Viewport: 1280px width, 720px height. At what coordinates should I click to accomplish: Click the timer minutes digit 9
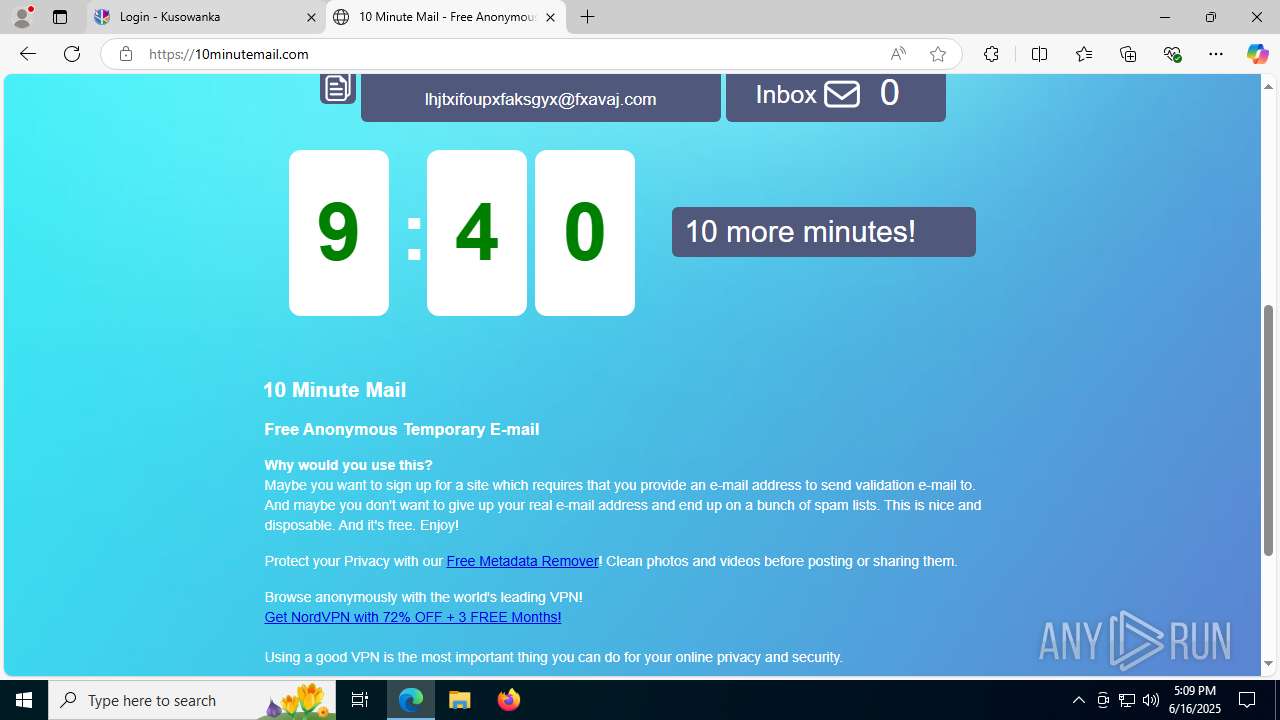338,233
